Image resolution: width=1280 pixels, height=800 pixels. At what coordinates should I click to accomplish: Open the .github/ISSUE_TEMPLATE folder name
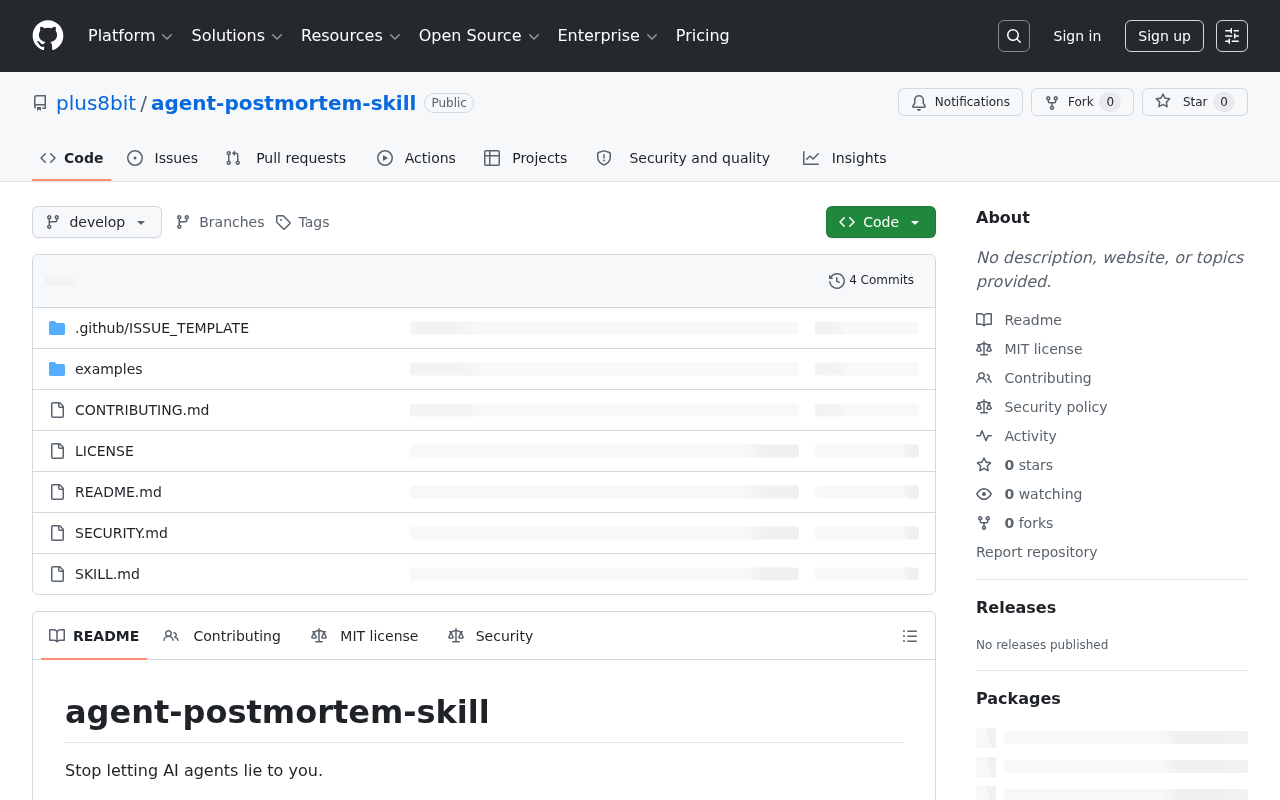click(162, 328)
